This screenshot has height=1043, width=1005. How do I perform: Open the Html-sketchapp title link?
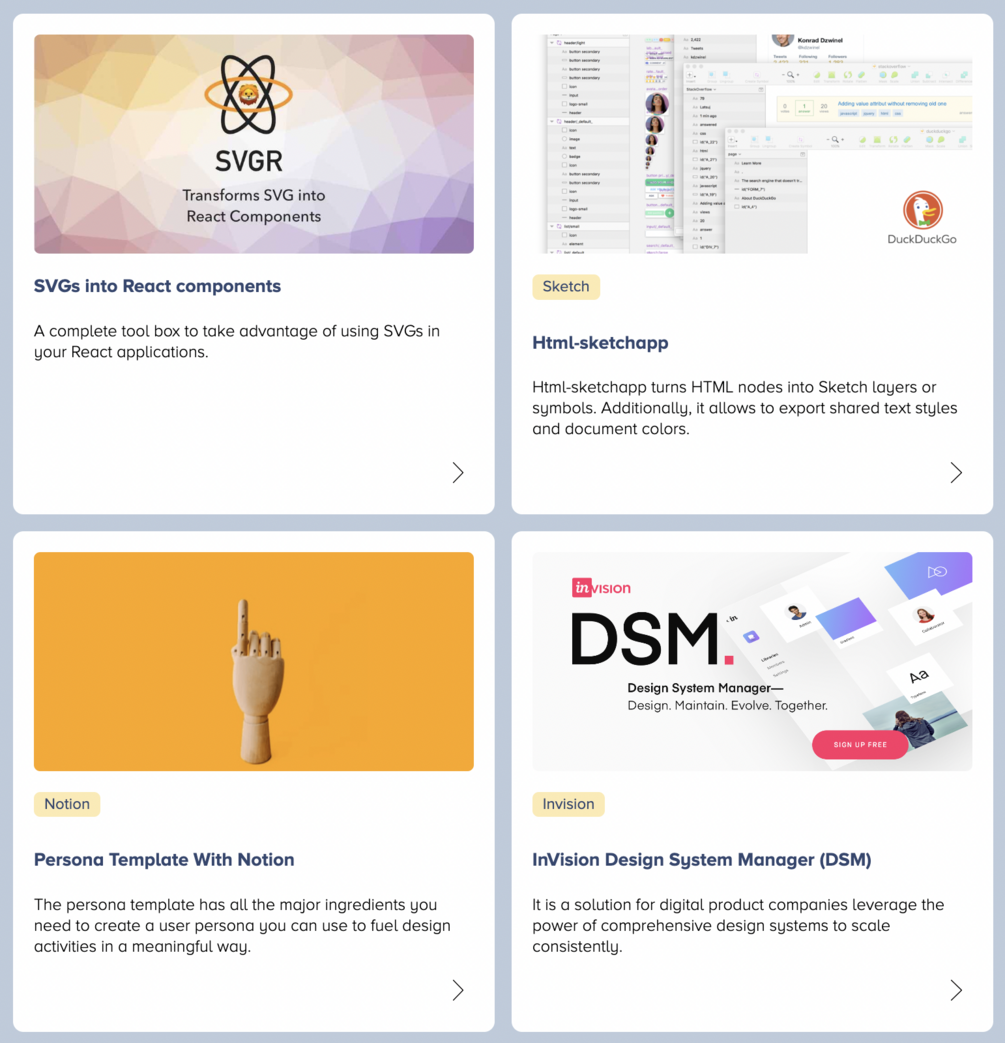pyautogui.click(x=600, y=343)
